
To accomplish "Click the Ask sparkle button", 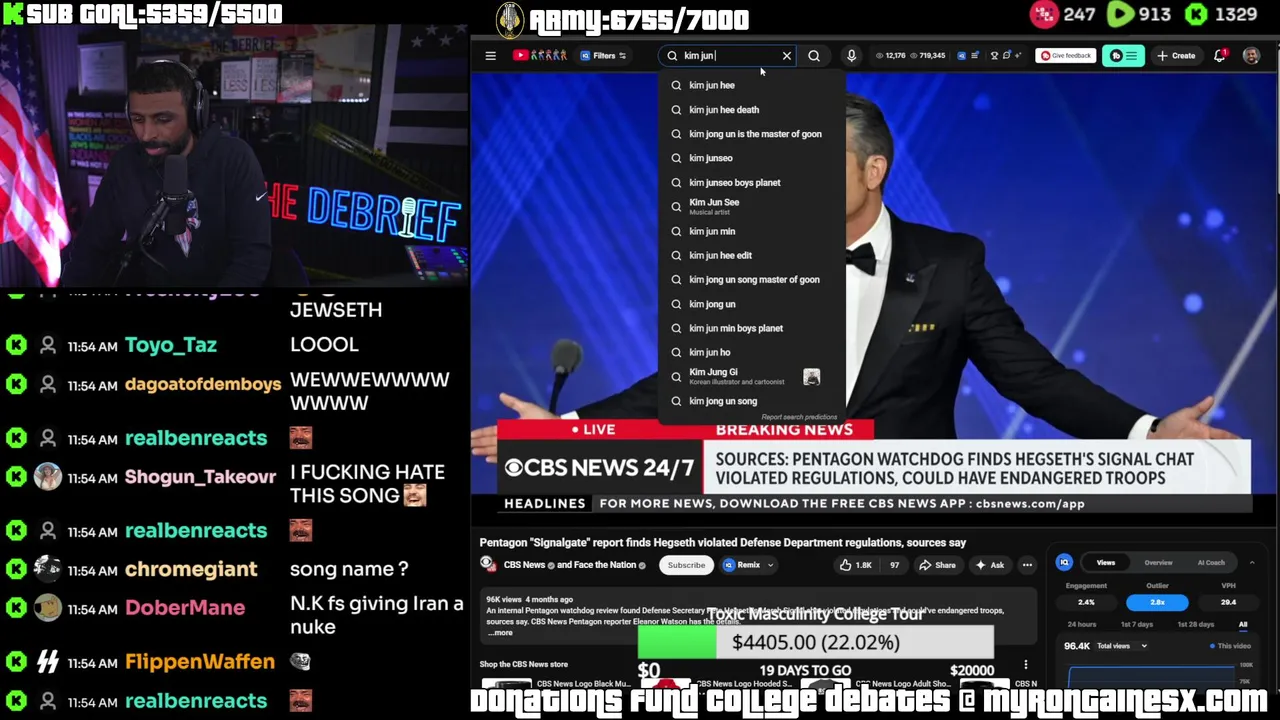I will click(990, 565).
